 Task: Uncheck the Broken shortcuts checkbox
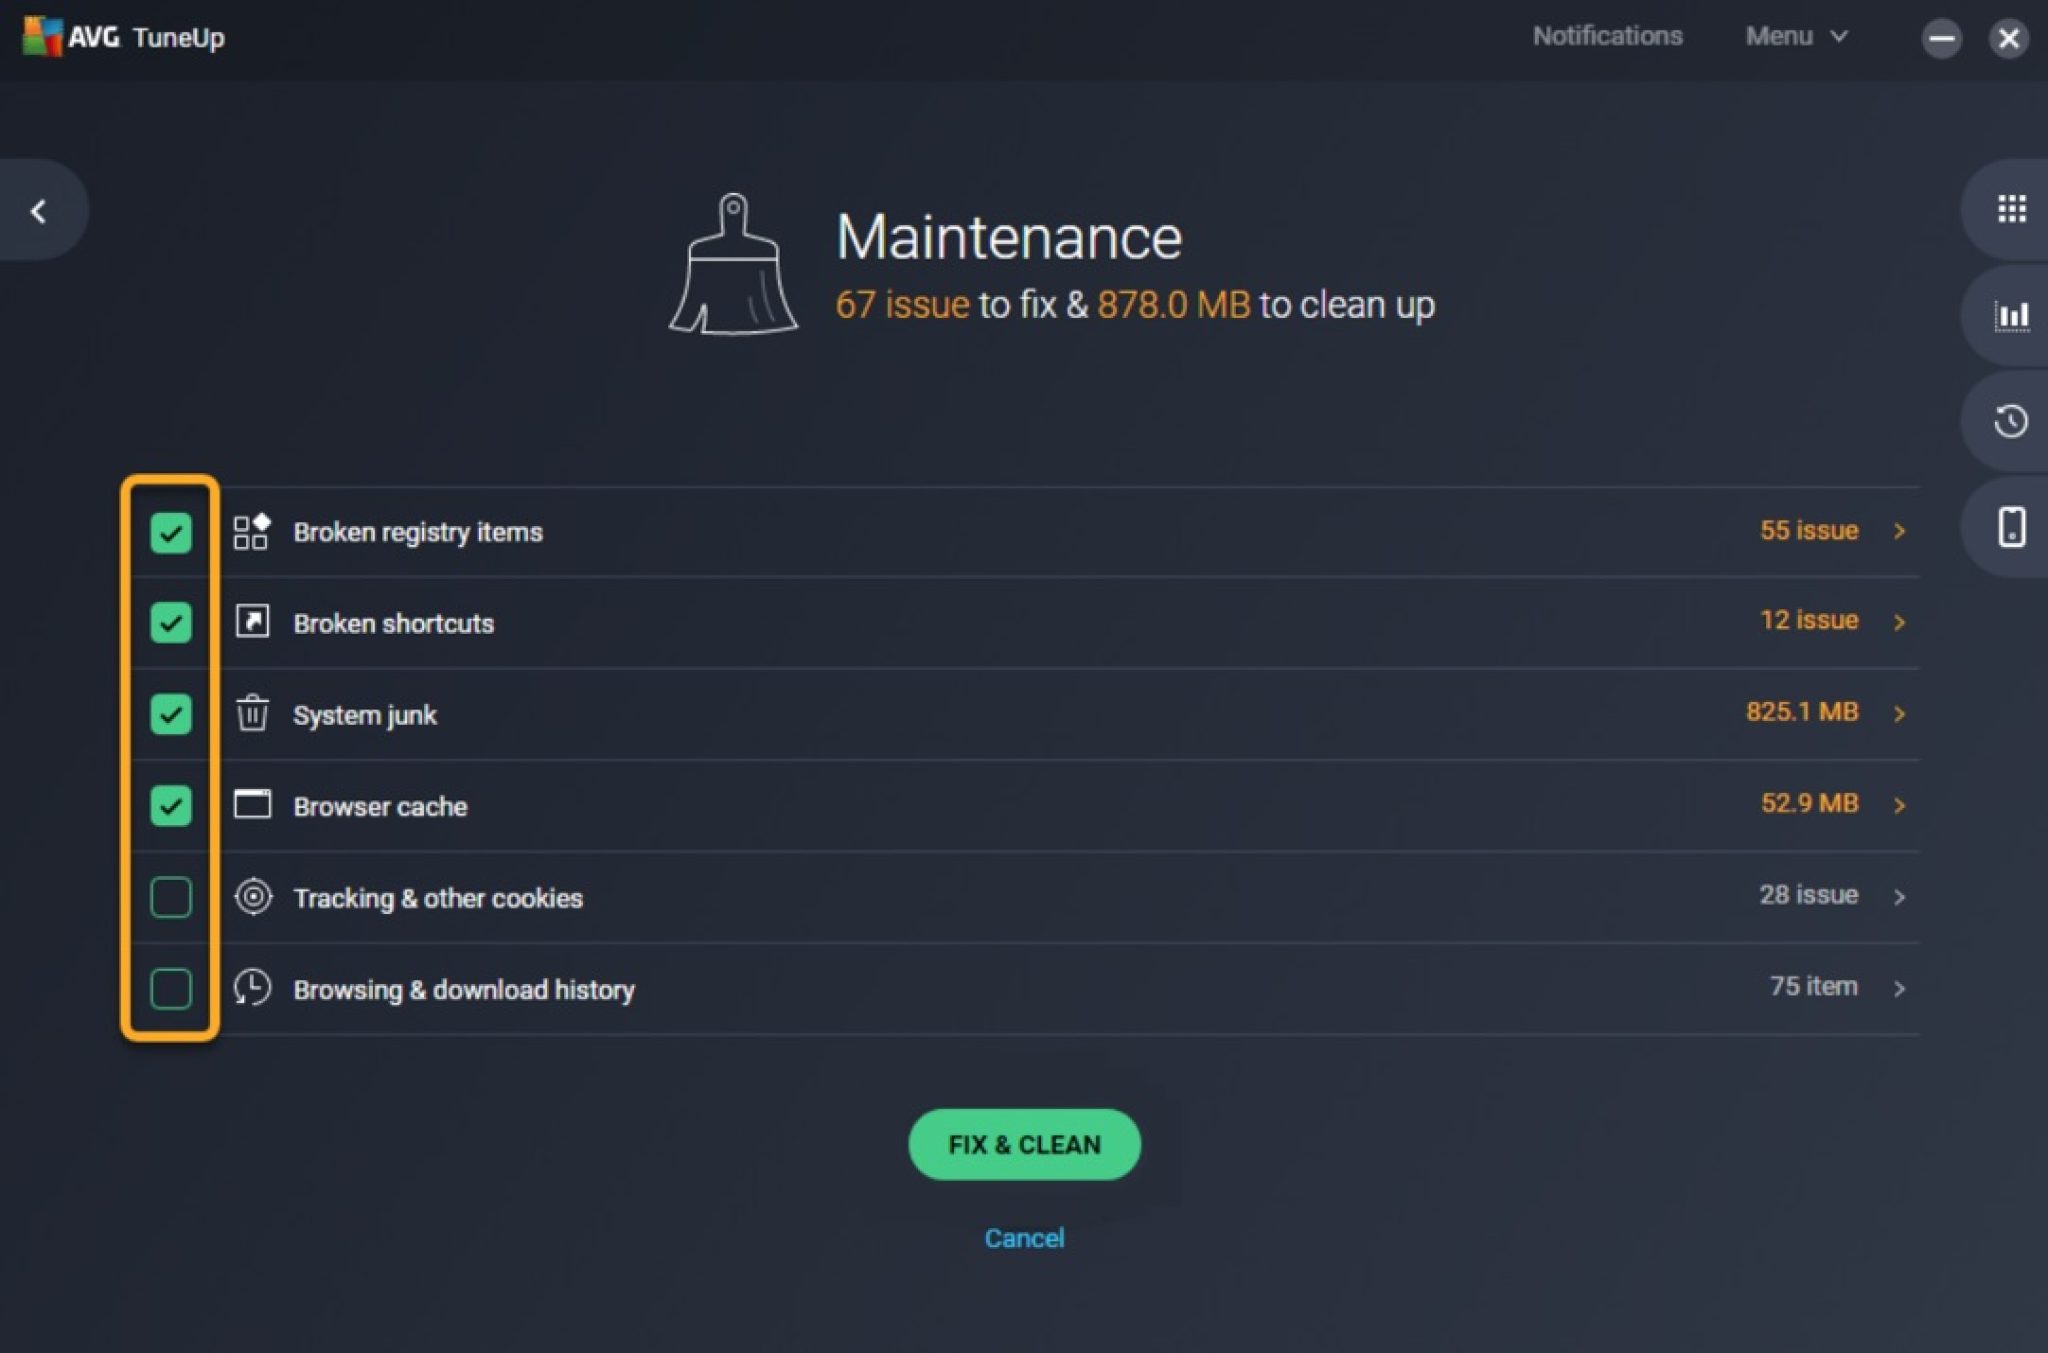(x=170, y=622)
